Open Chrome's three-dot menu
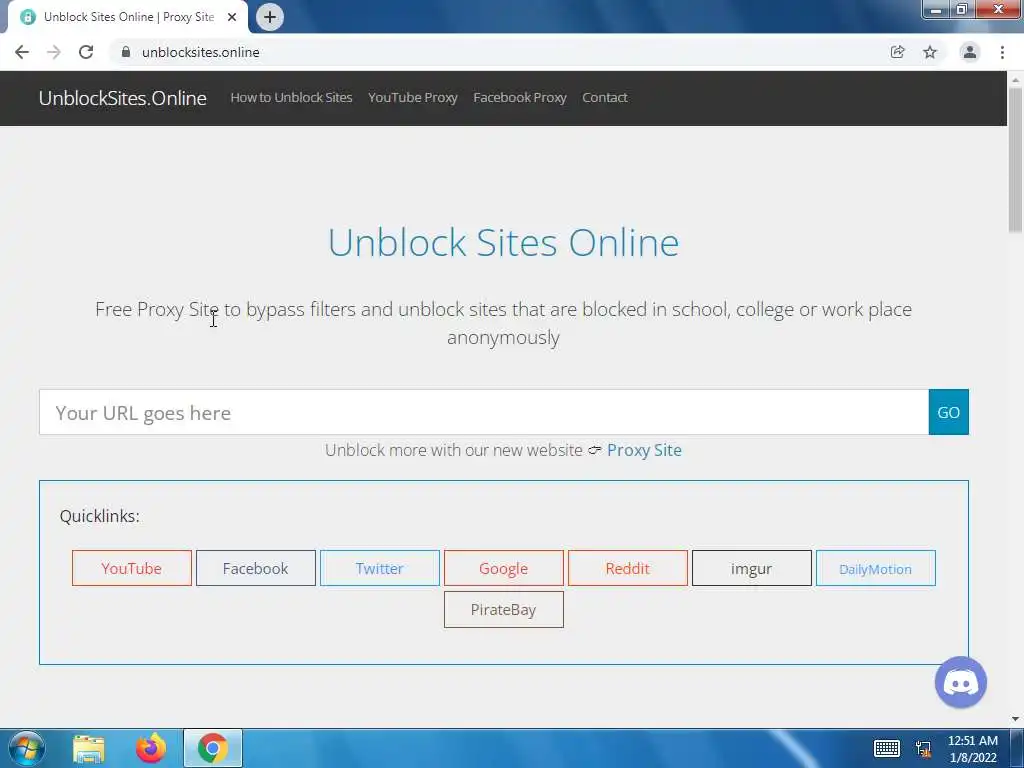1024x768 pixels. [x=1002, y=52]
